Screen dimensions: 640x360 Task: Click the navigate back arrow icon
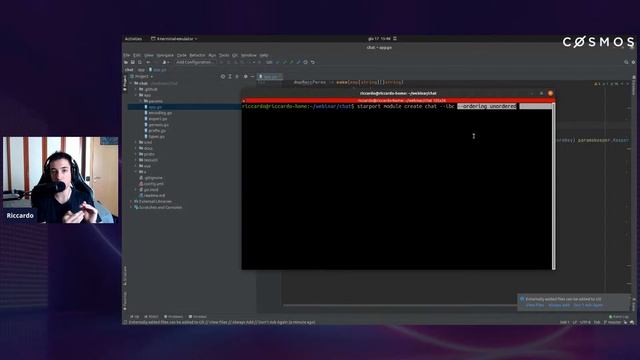click(x=148, y=62)
